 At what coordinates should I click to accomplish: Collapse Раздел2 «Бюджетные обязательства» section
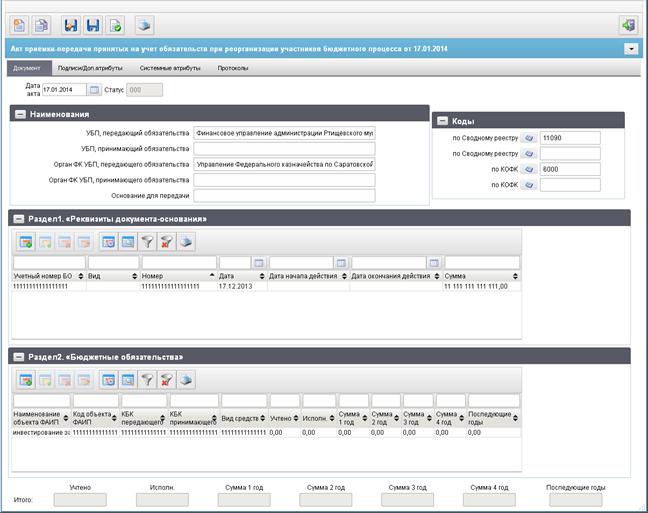[x=19, y=357]
